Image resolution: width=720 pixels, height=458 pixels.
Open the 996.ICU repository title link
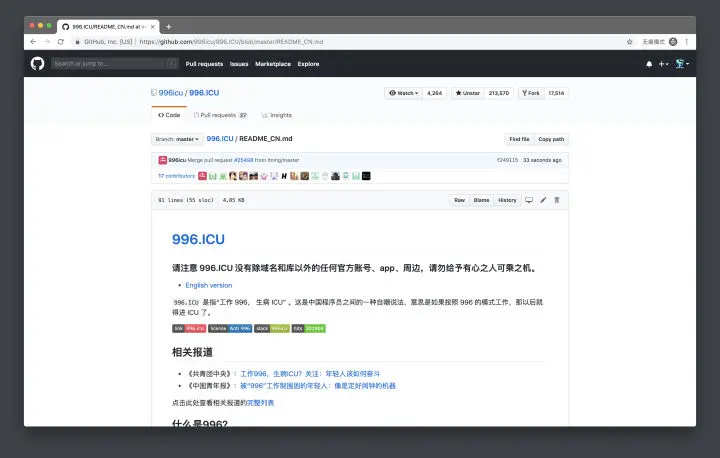(x=204, y=93)
